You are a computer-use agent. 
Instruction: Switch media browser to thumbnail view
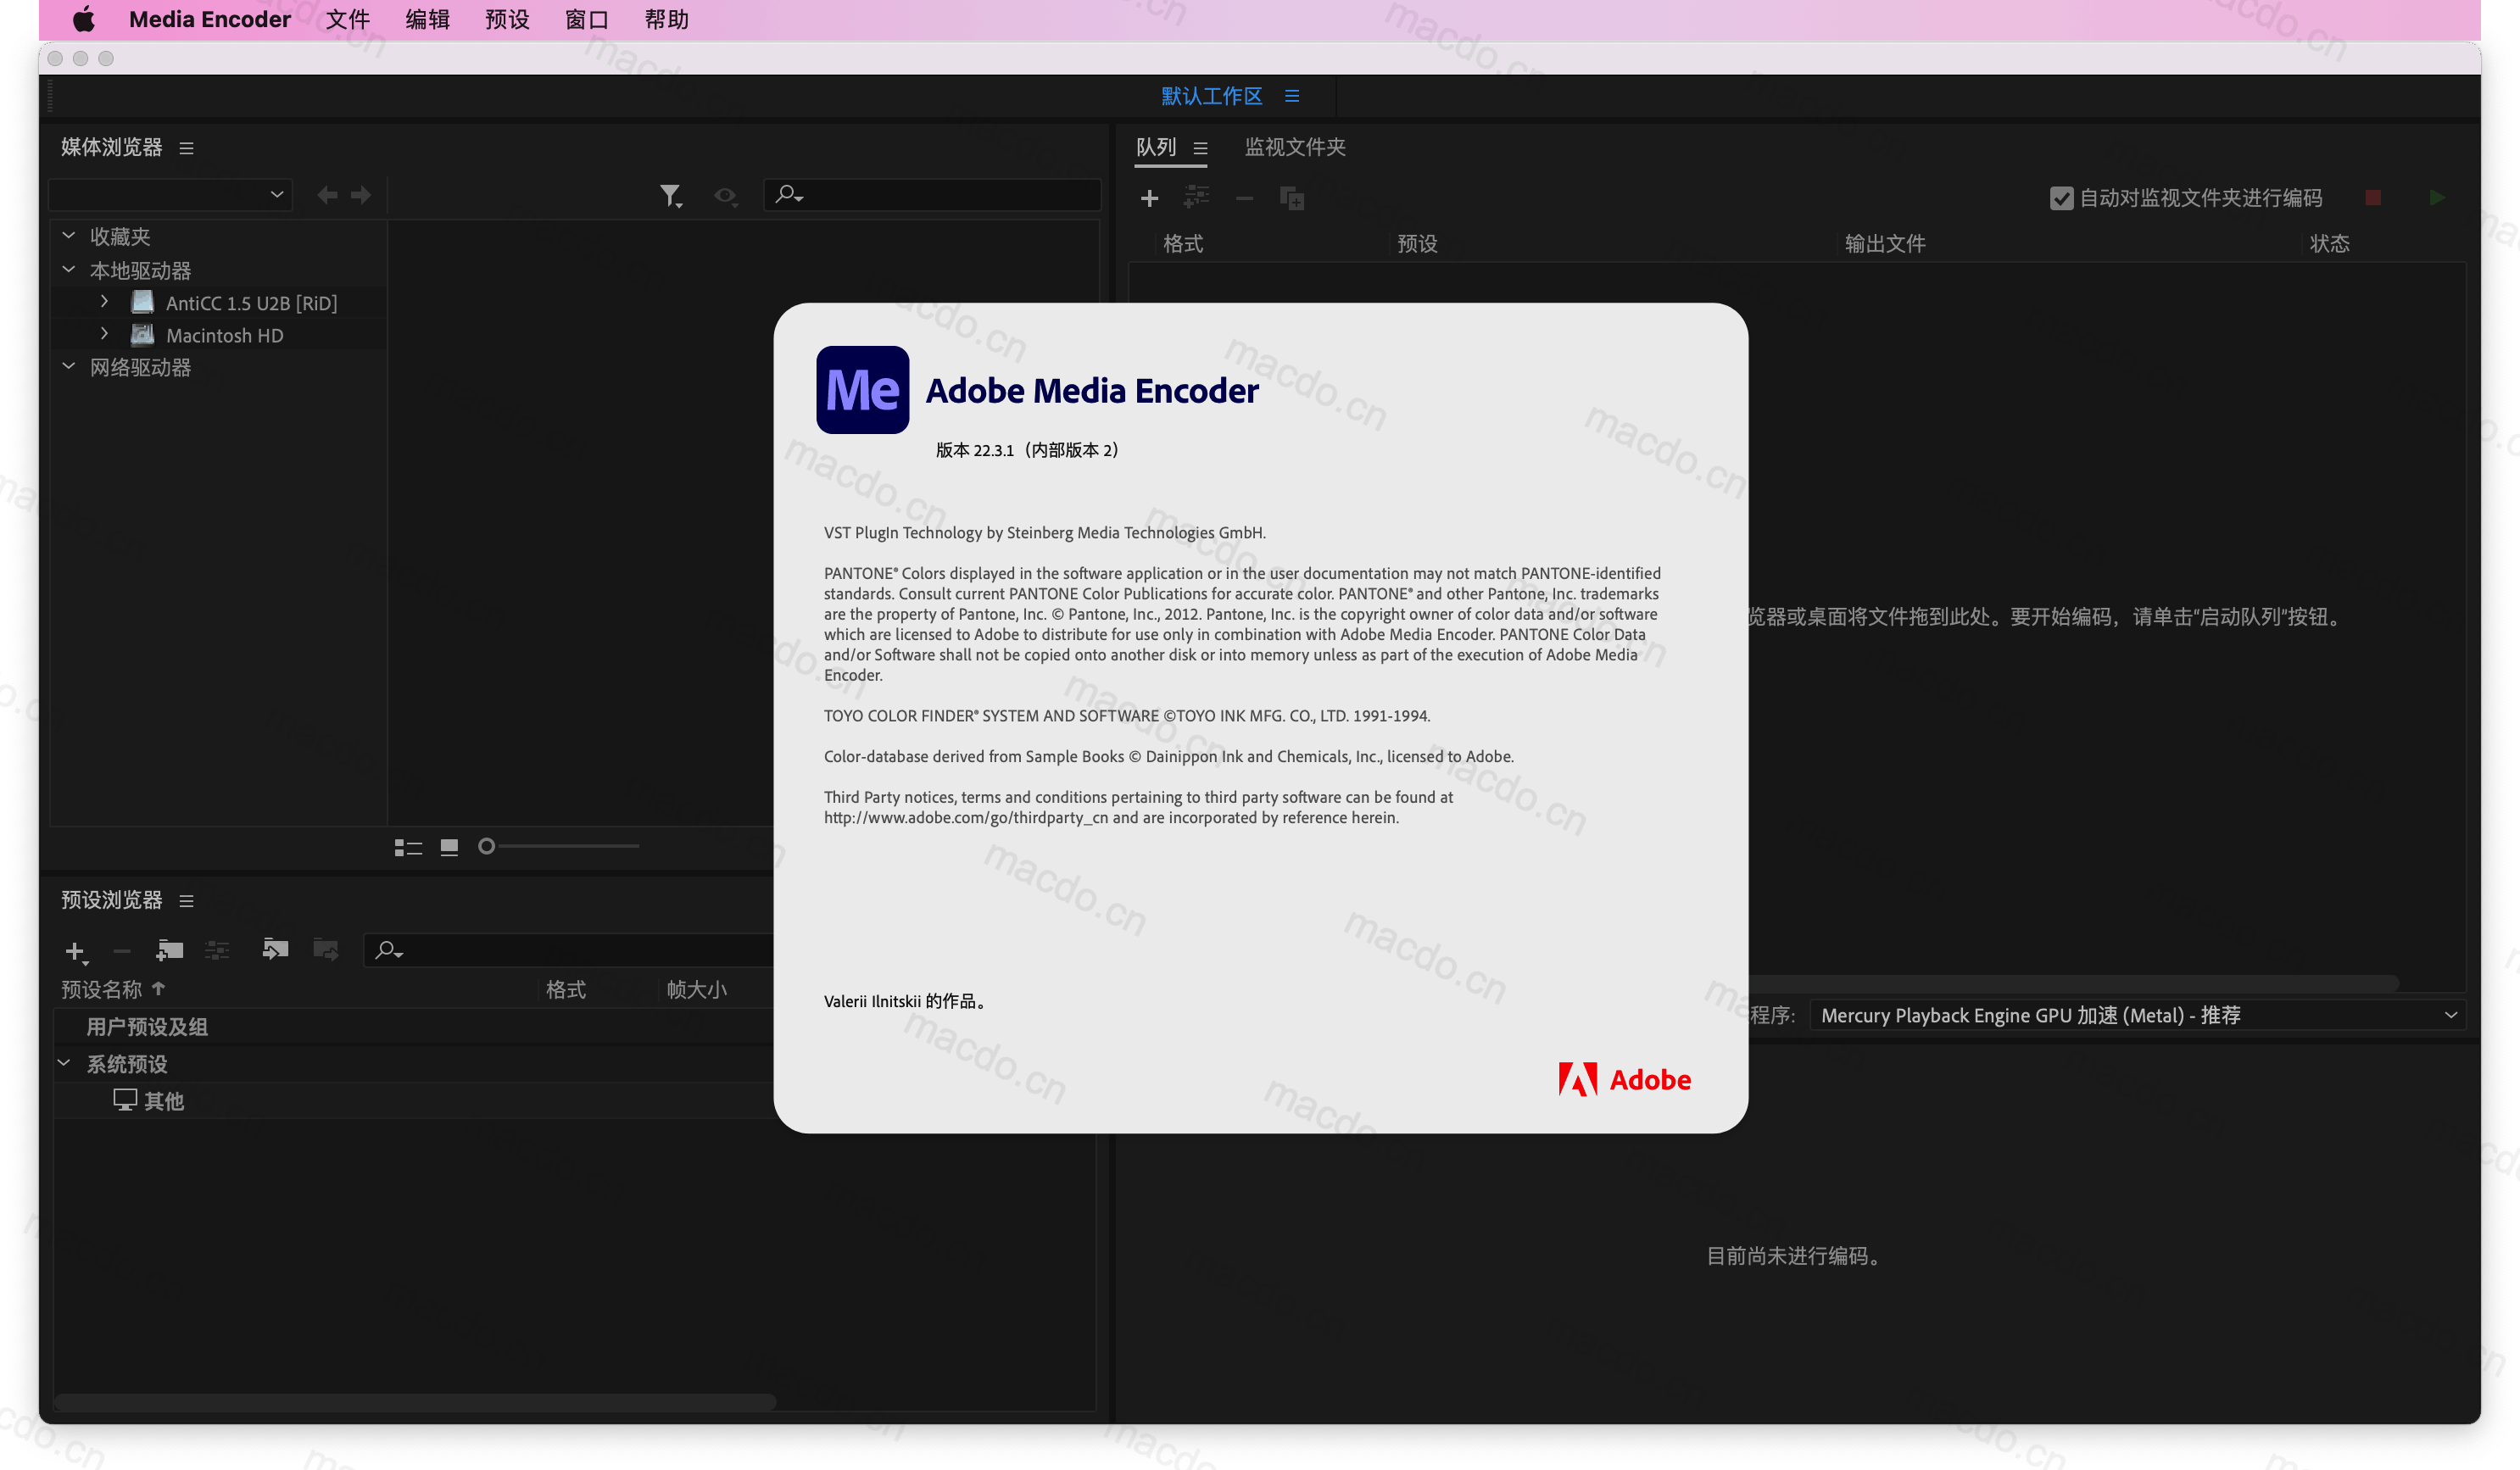(449, 847)
